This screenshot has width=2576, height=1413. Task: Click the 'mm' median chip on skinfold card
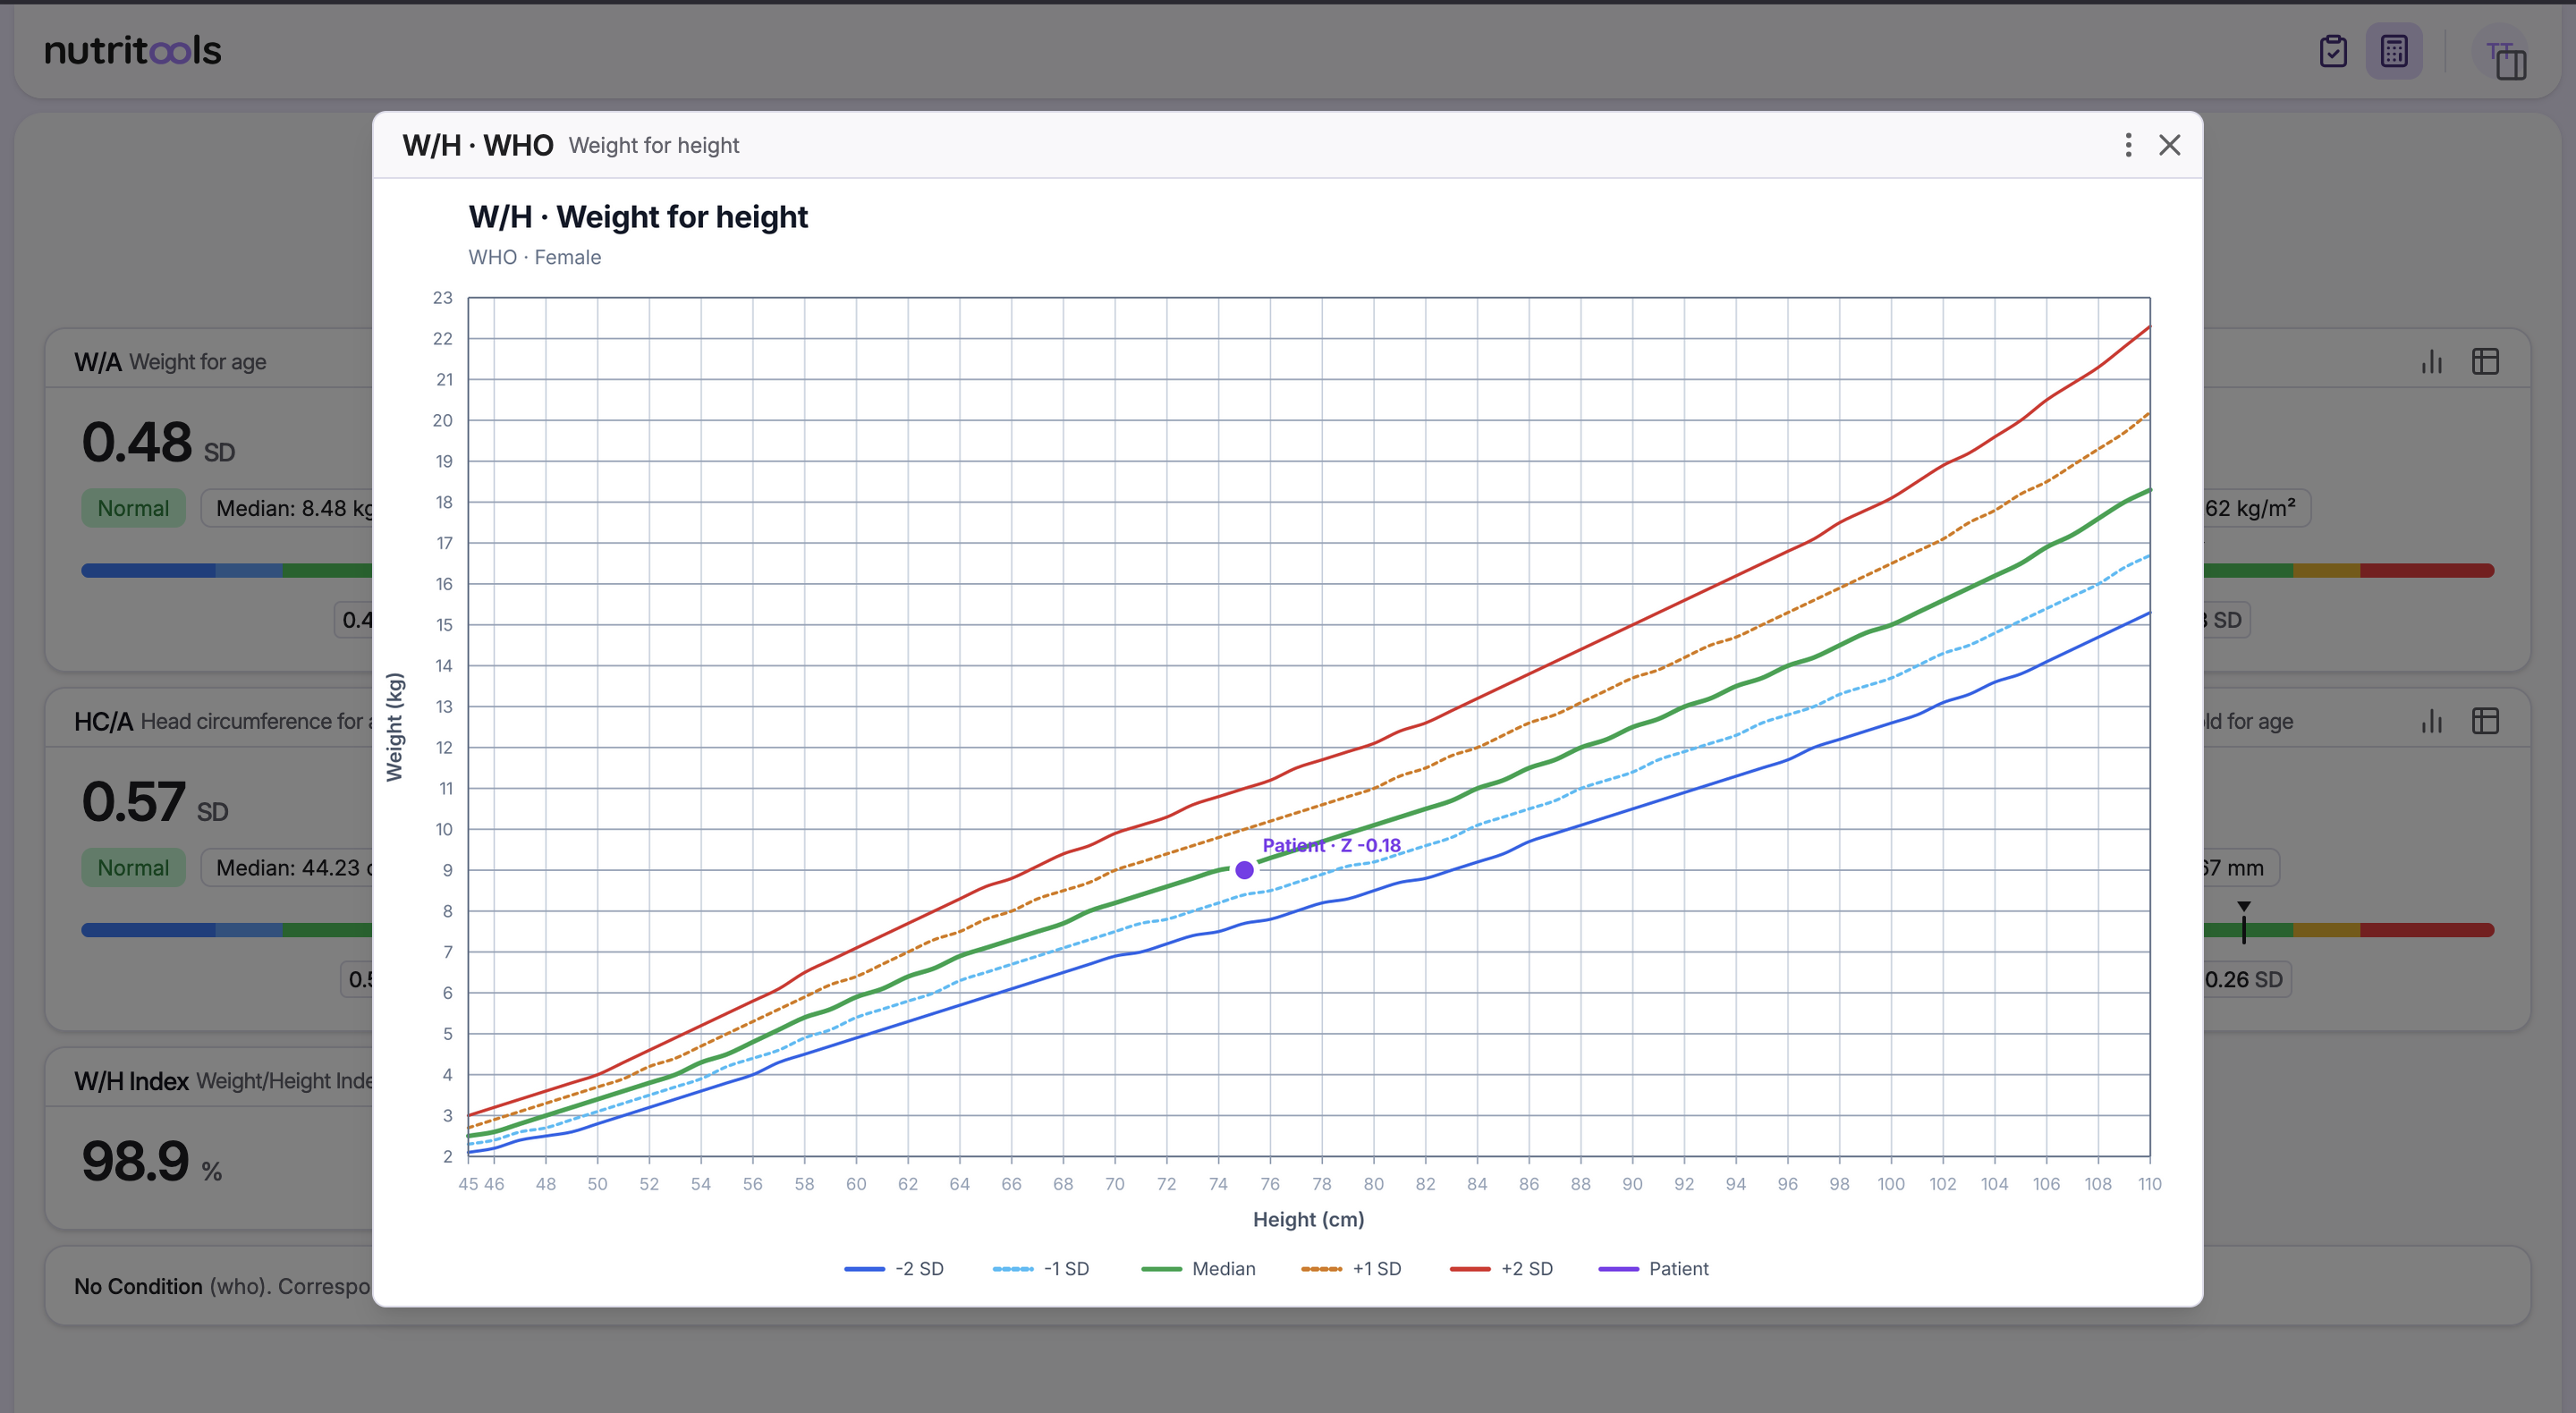pos(2241,868)
